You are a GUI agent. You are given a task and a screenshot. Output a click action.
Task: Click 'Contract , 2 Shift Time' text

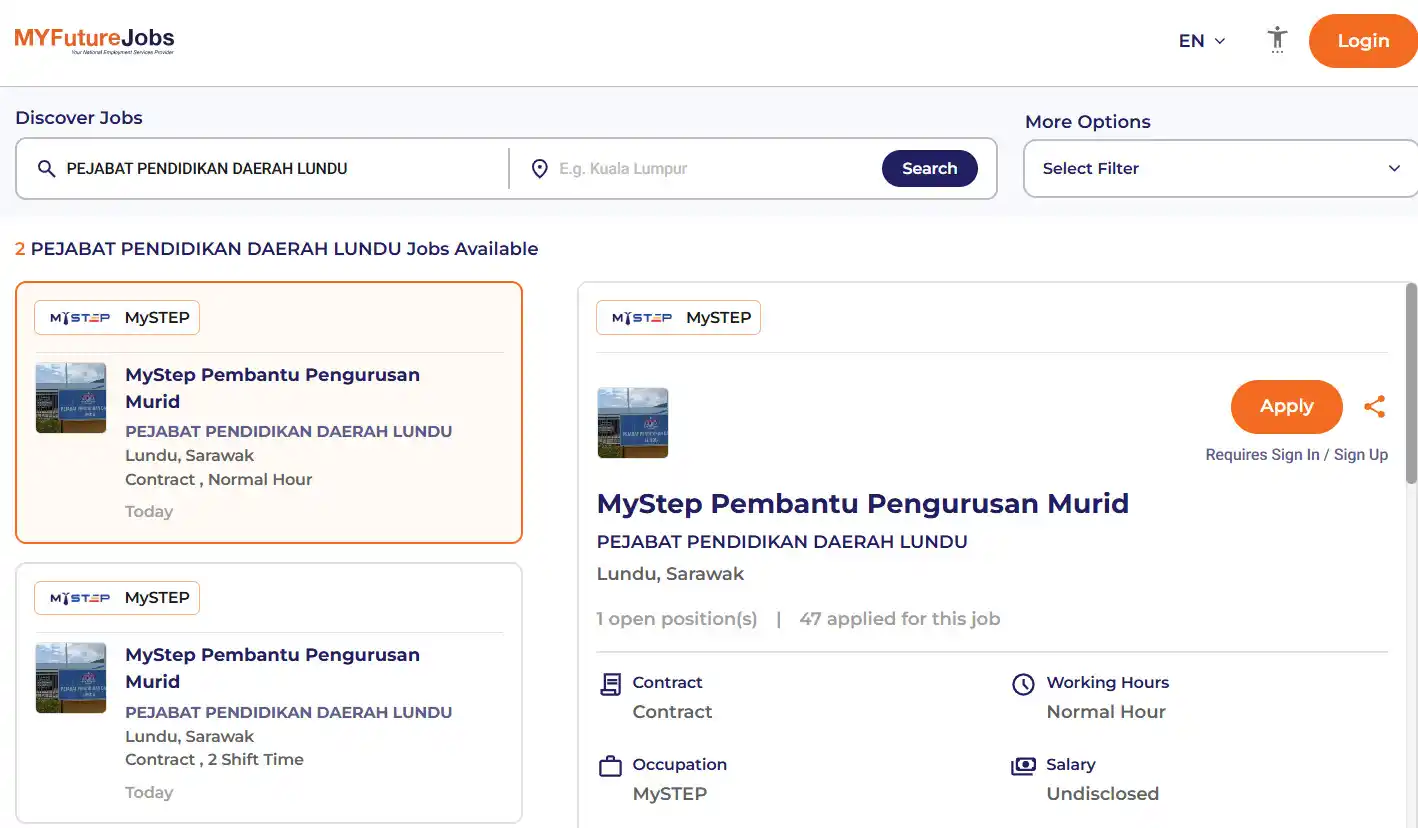(x=214, y=760)
